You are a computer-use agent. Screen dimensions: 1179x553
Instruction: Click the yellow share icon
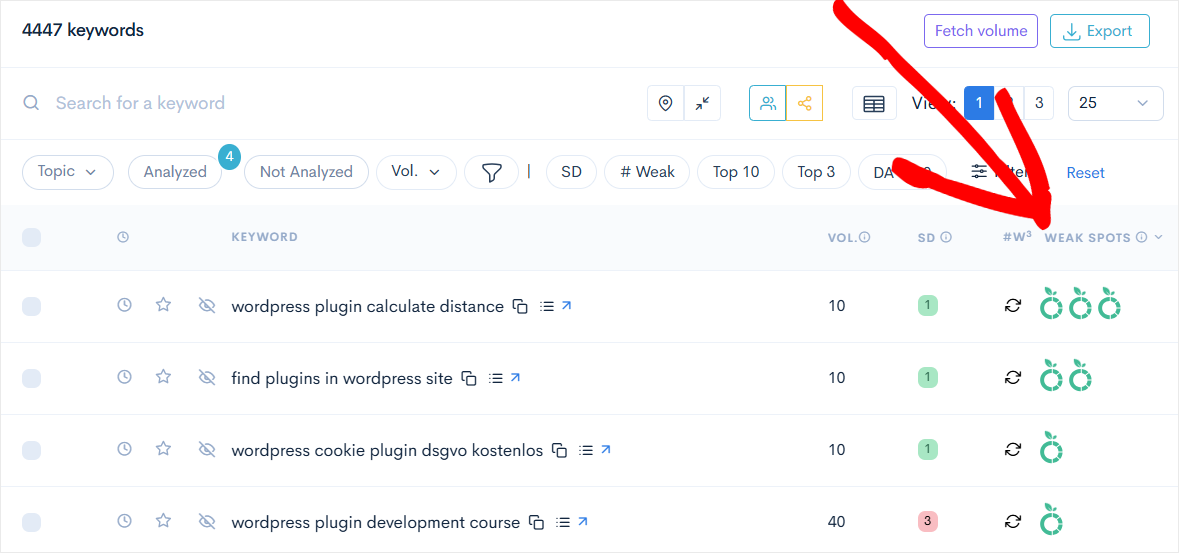[804, 103]
